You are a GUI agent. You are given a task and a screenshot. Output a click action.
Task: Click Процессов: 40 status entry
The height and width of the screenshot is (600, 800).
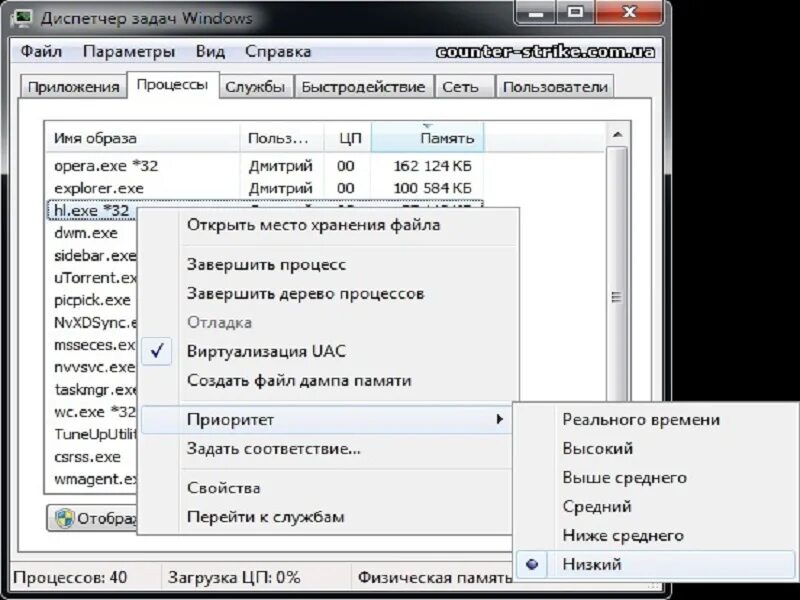coord(70,578)
